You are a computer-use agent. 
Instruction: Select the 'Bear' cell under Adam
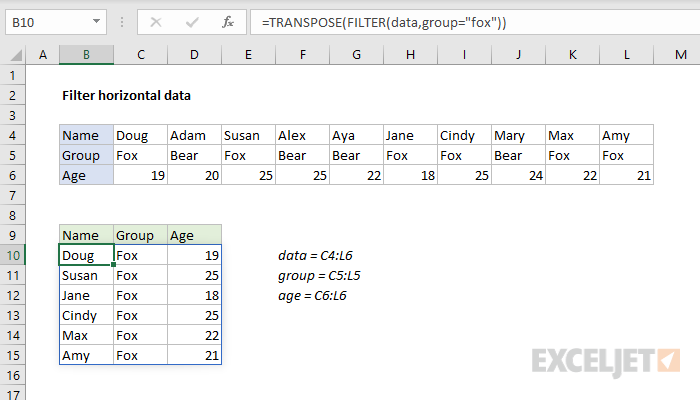[x=194, y=155]
